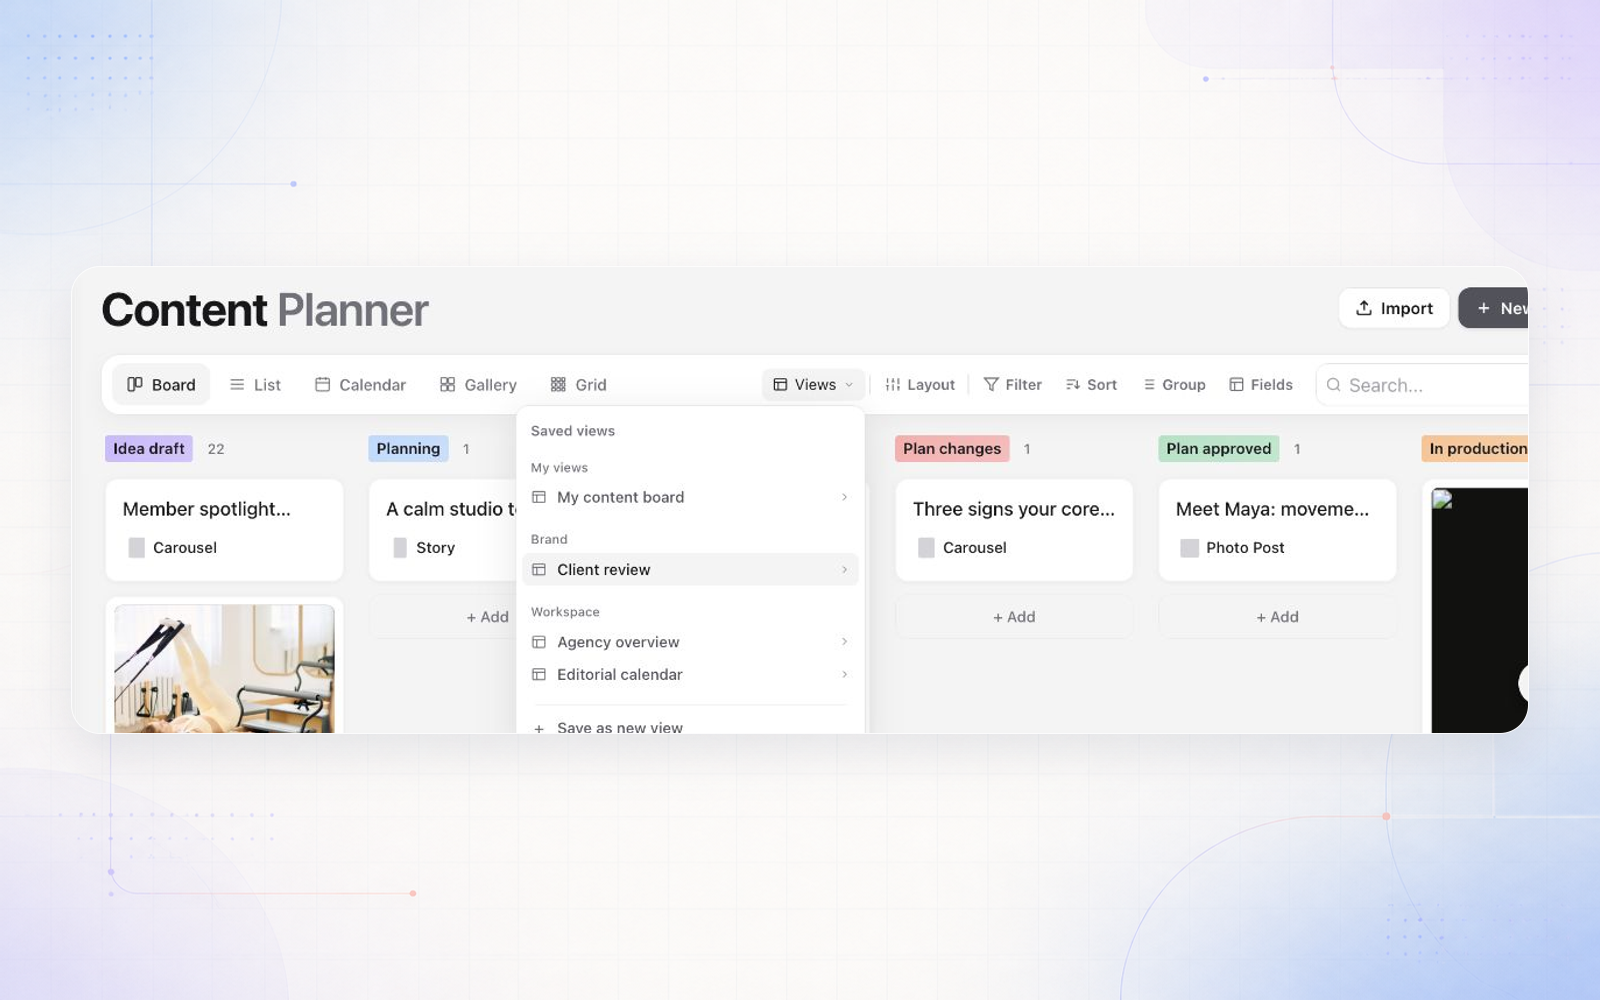
Task: Click the Idea draft column label
Action: pos(149,449)
